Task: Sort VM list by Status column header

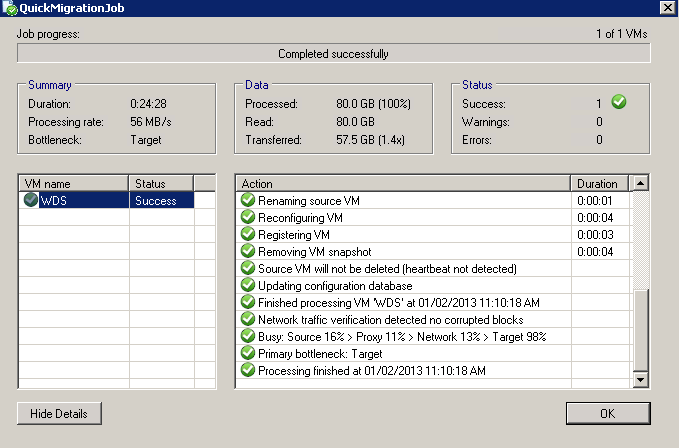Action: 161,184
